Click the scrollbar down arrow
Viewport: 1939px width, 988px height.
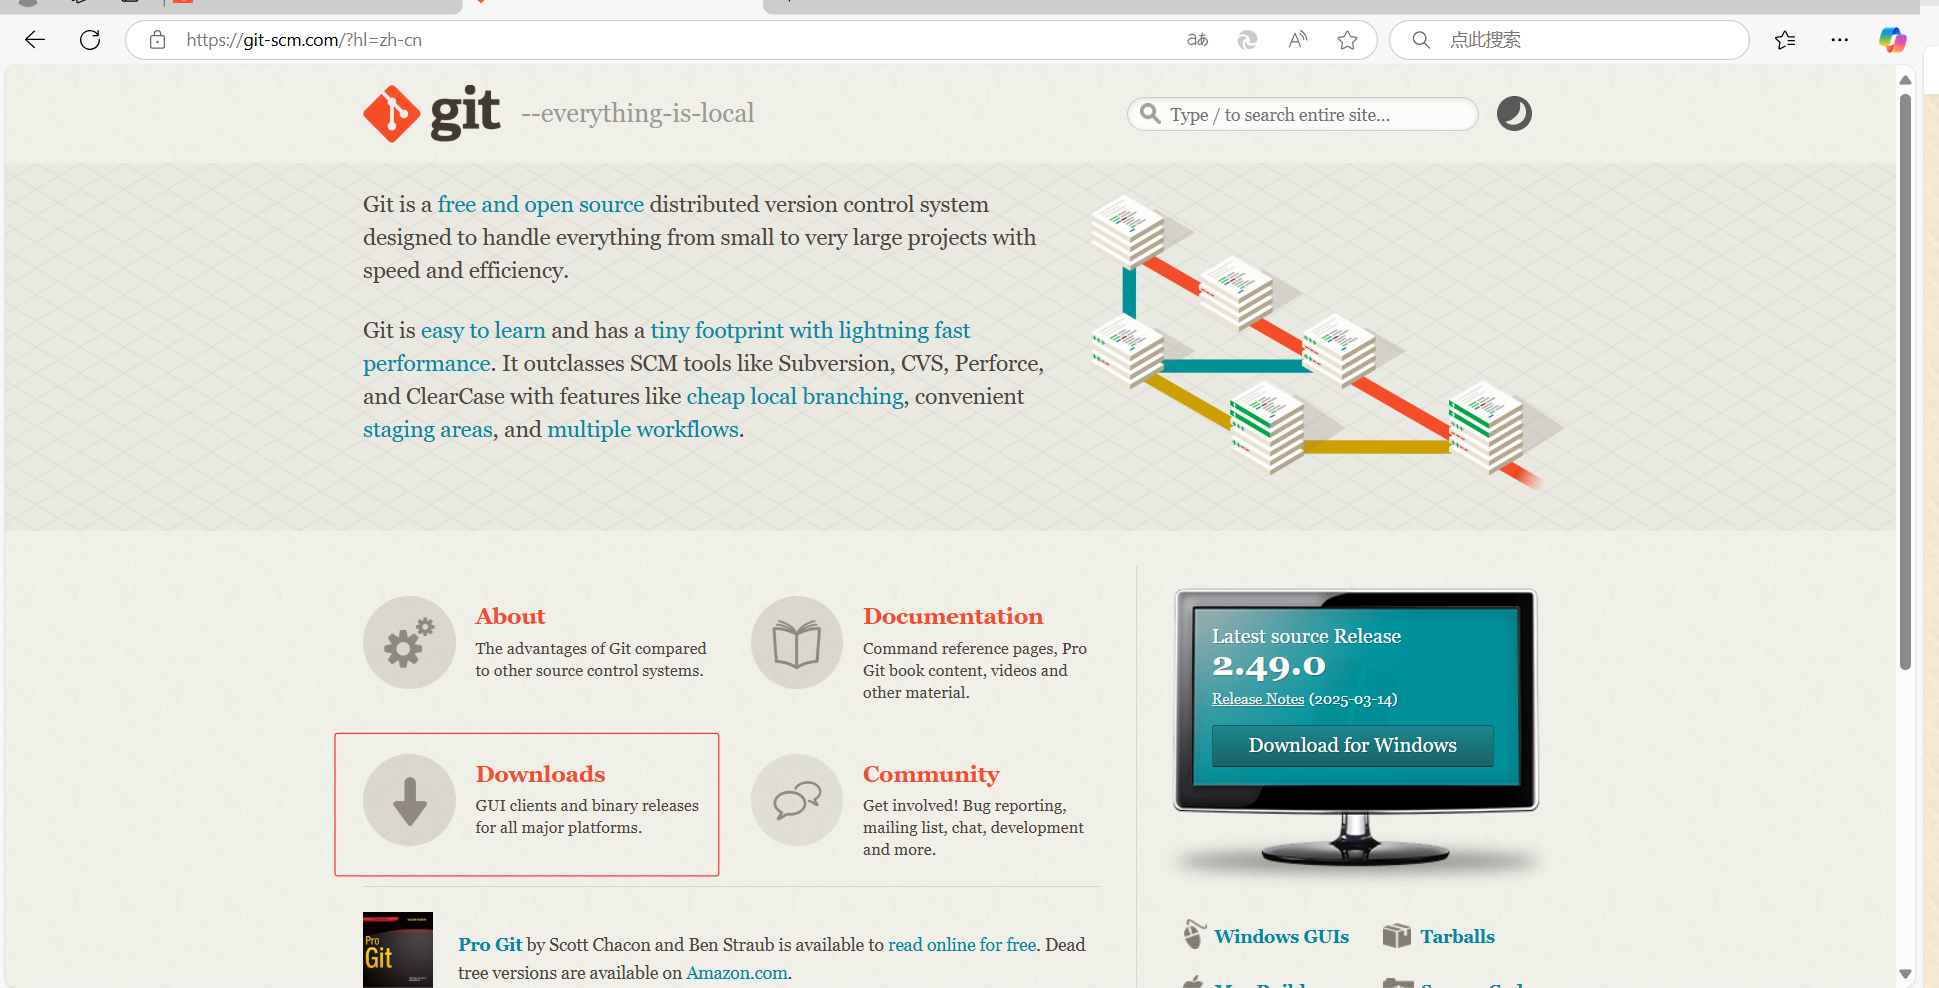pyautogui.click(x=1905, y=973)
